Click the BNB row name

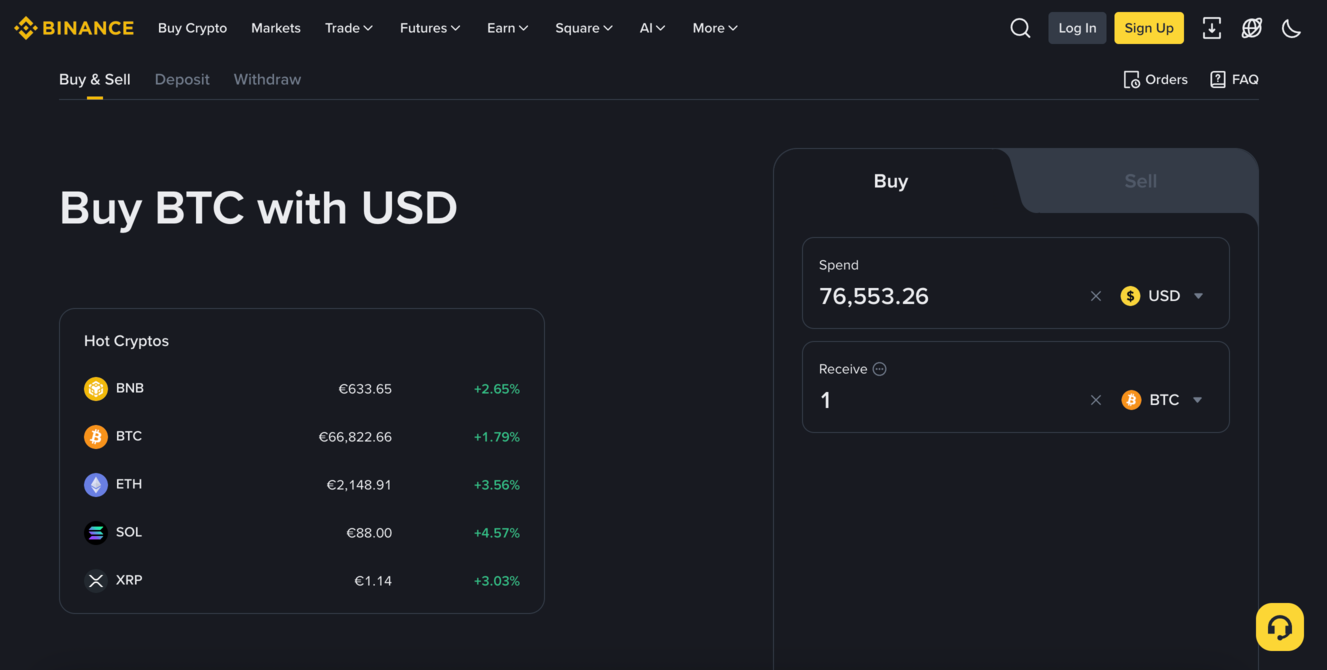[x=130, y=388]
